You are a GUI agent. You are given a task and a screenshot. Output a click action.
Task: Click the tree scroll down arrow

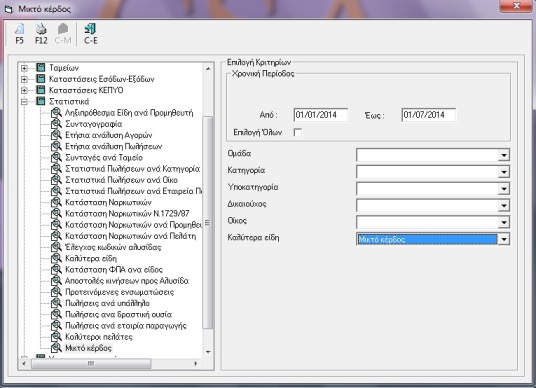coord(208,352)
